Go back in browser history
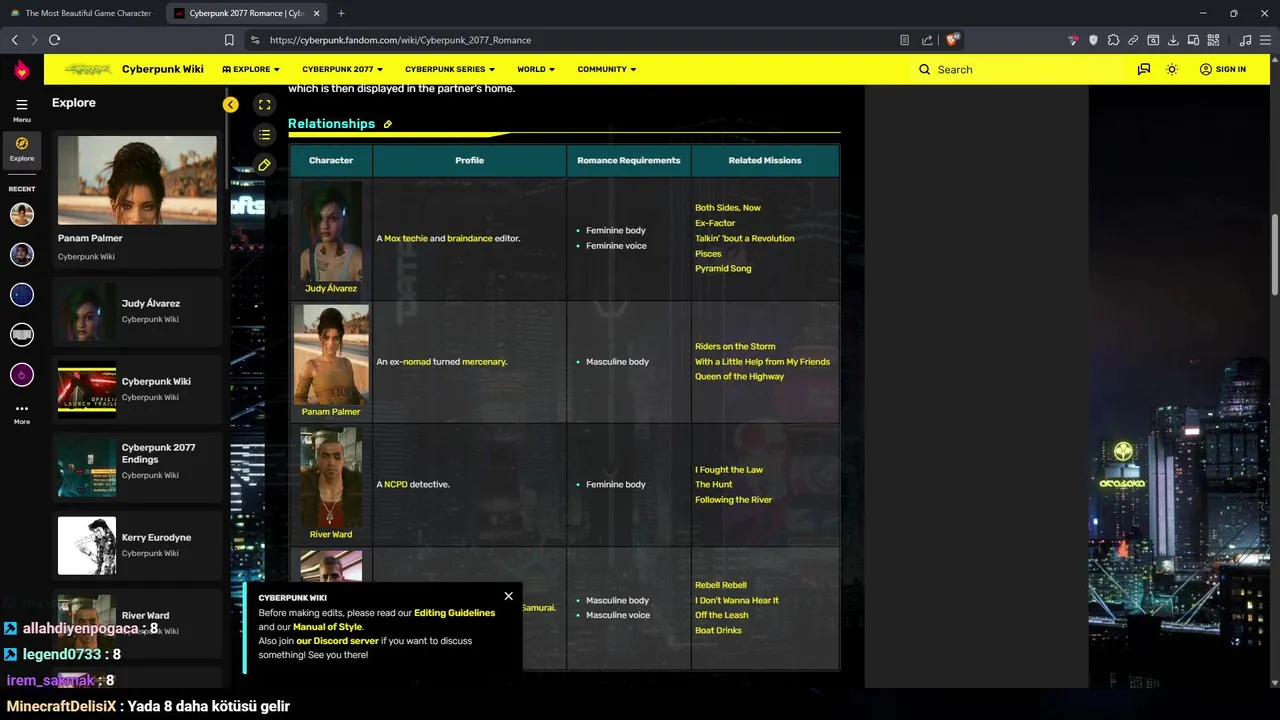Image resolution: width=1280 pixels, height=720 pixels. click(x=14, y=40)
